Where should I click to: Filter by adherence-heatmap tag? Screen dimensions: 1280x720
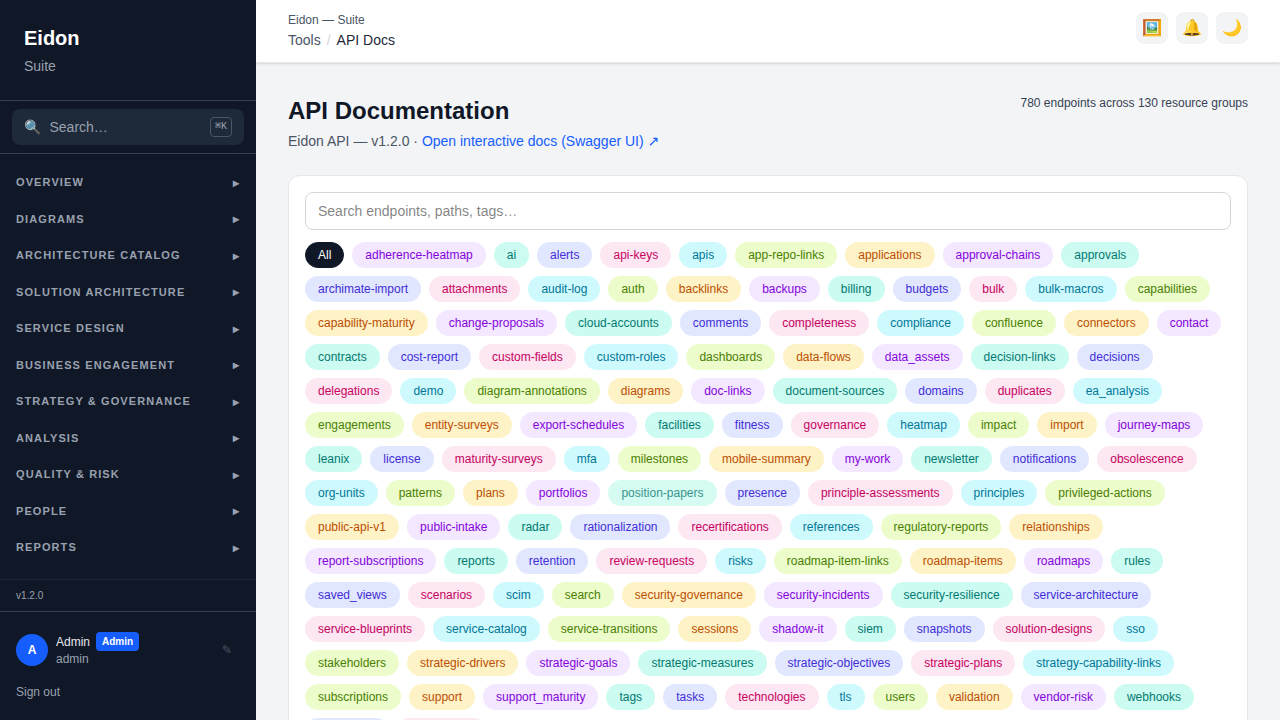419,255
